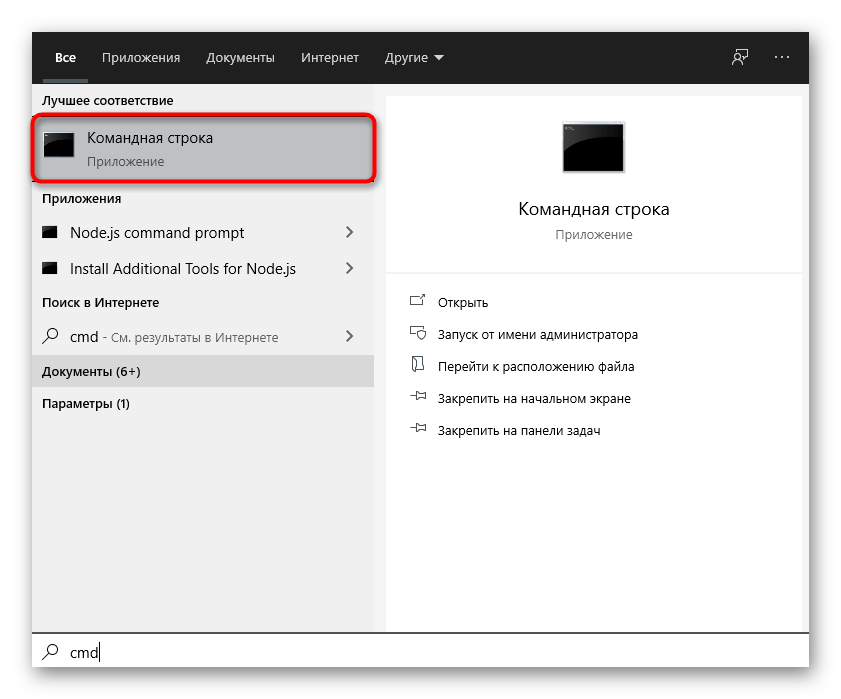Switch to the Документы tab

click(240, 58)
